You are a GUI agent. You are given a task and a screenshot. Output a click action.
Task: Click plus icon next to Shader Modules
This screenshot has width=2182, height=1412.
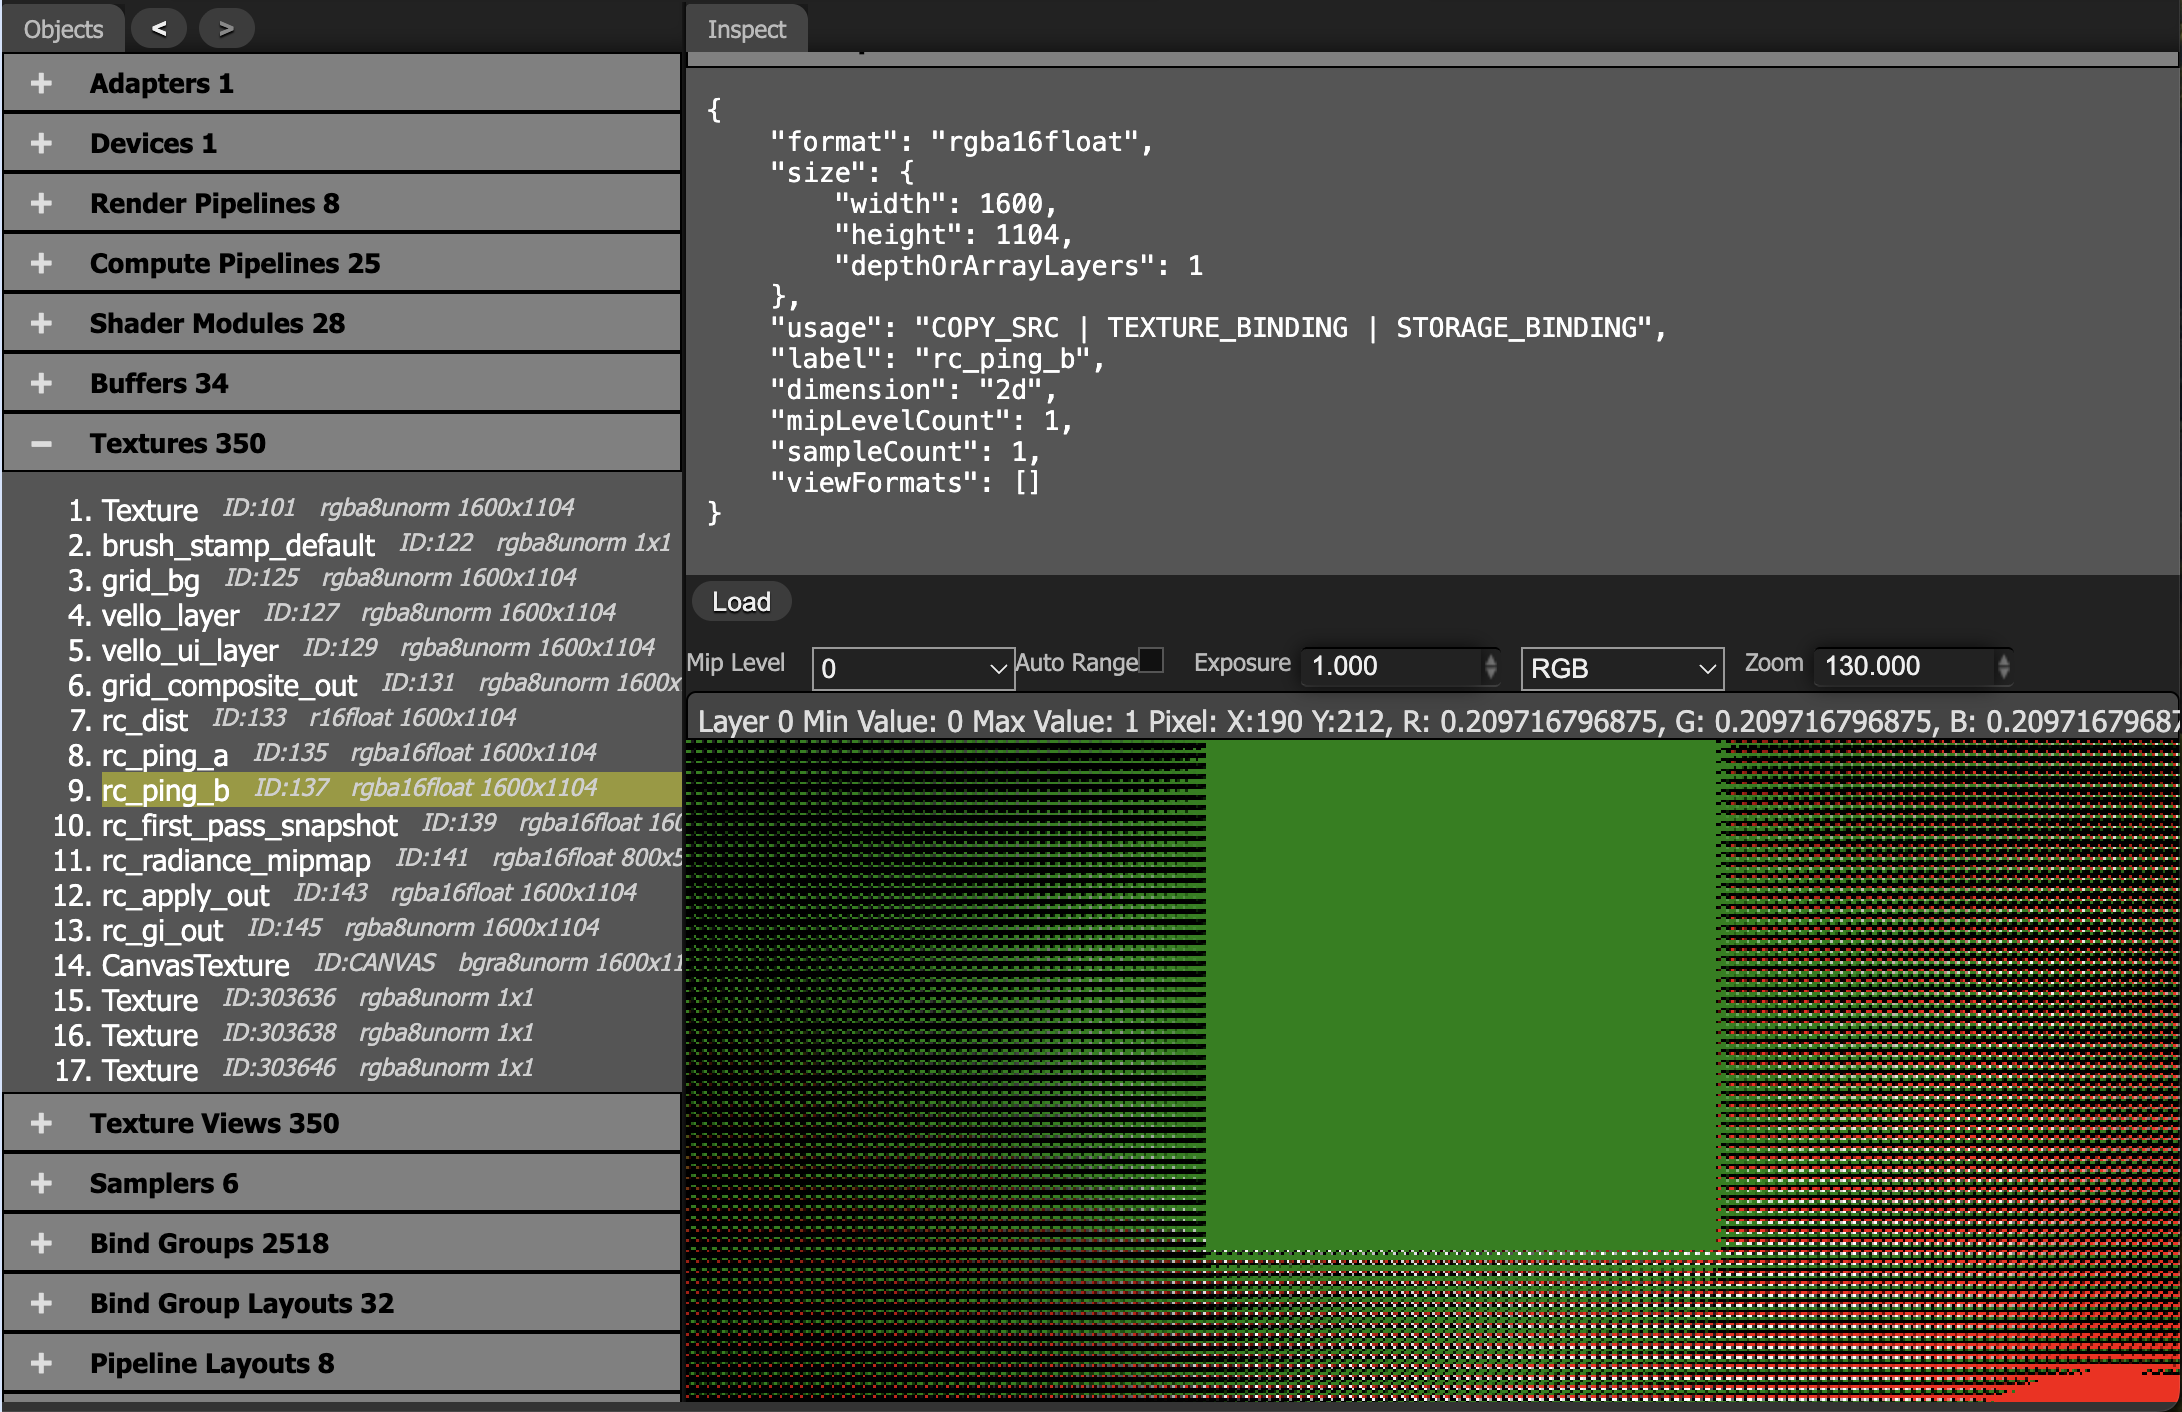click(x=41, y=323)
